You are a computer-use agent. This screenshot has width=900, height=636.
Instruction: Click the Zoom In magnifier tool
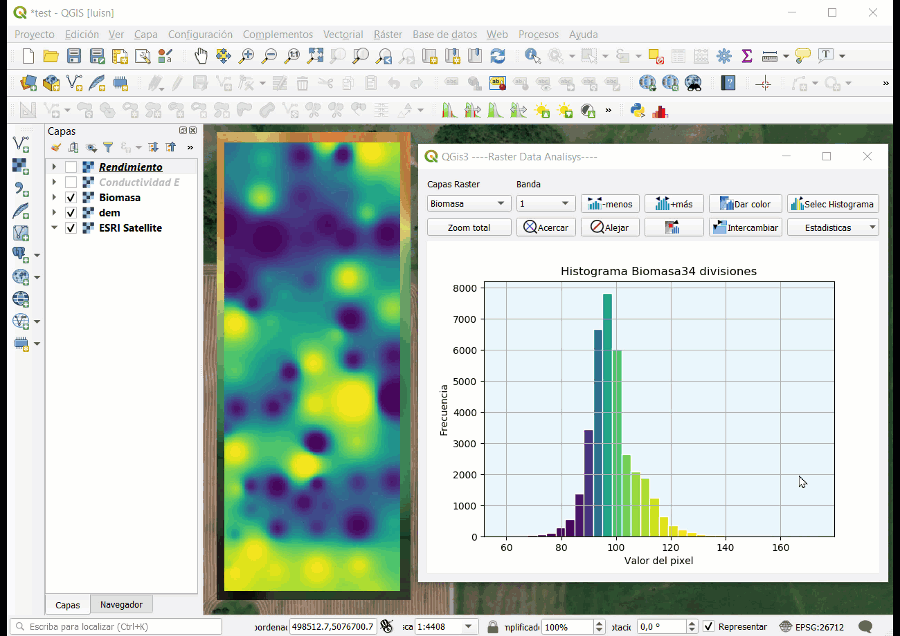pyautogui.click(x=246, y=56)
